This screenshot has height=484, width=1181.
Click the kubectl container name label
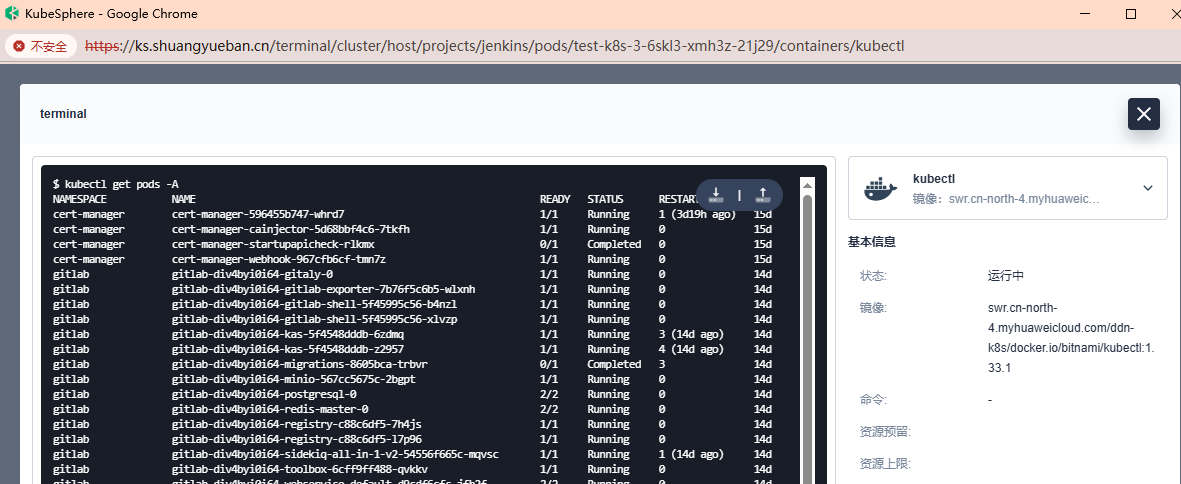pyautogui.click(x=934, y=178)
